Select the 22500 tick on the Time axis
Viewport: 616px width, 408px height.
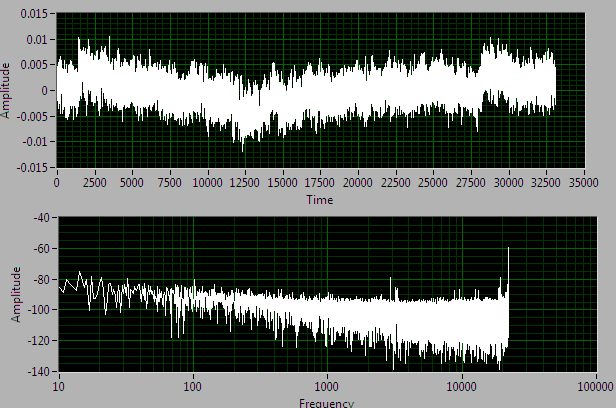396,182
